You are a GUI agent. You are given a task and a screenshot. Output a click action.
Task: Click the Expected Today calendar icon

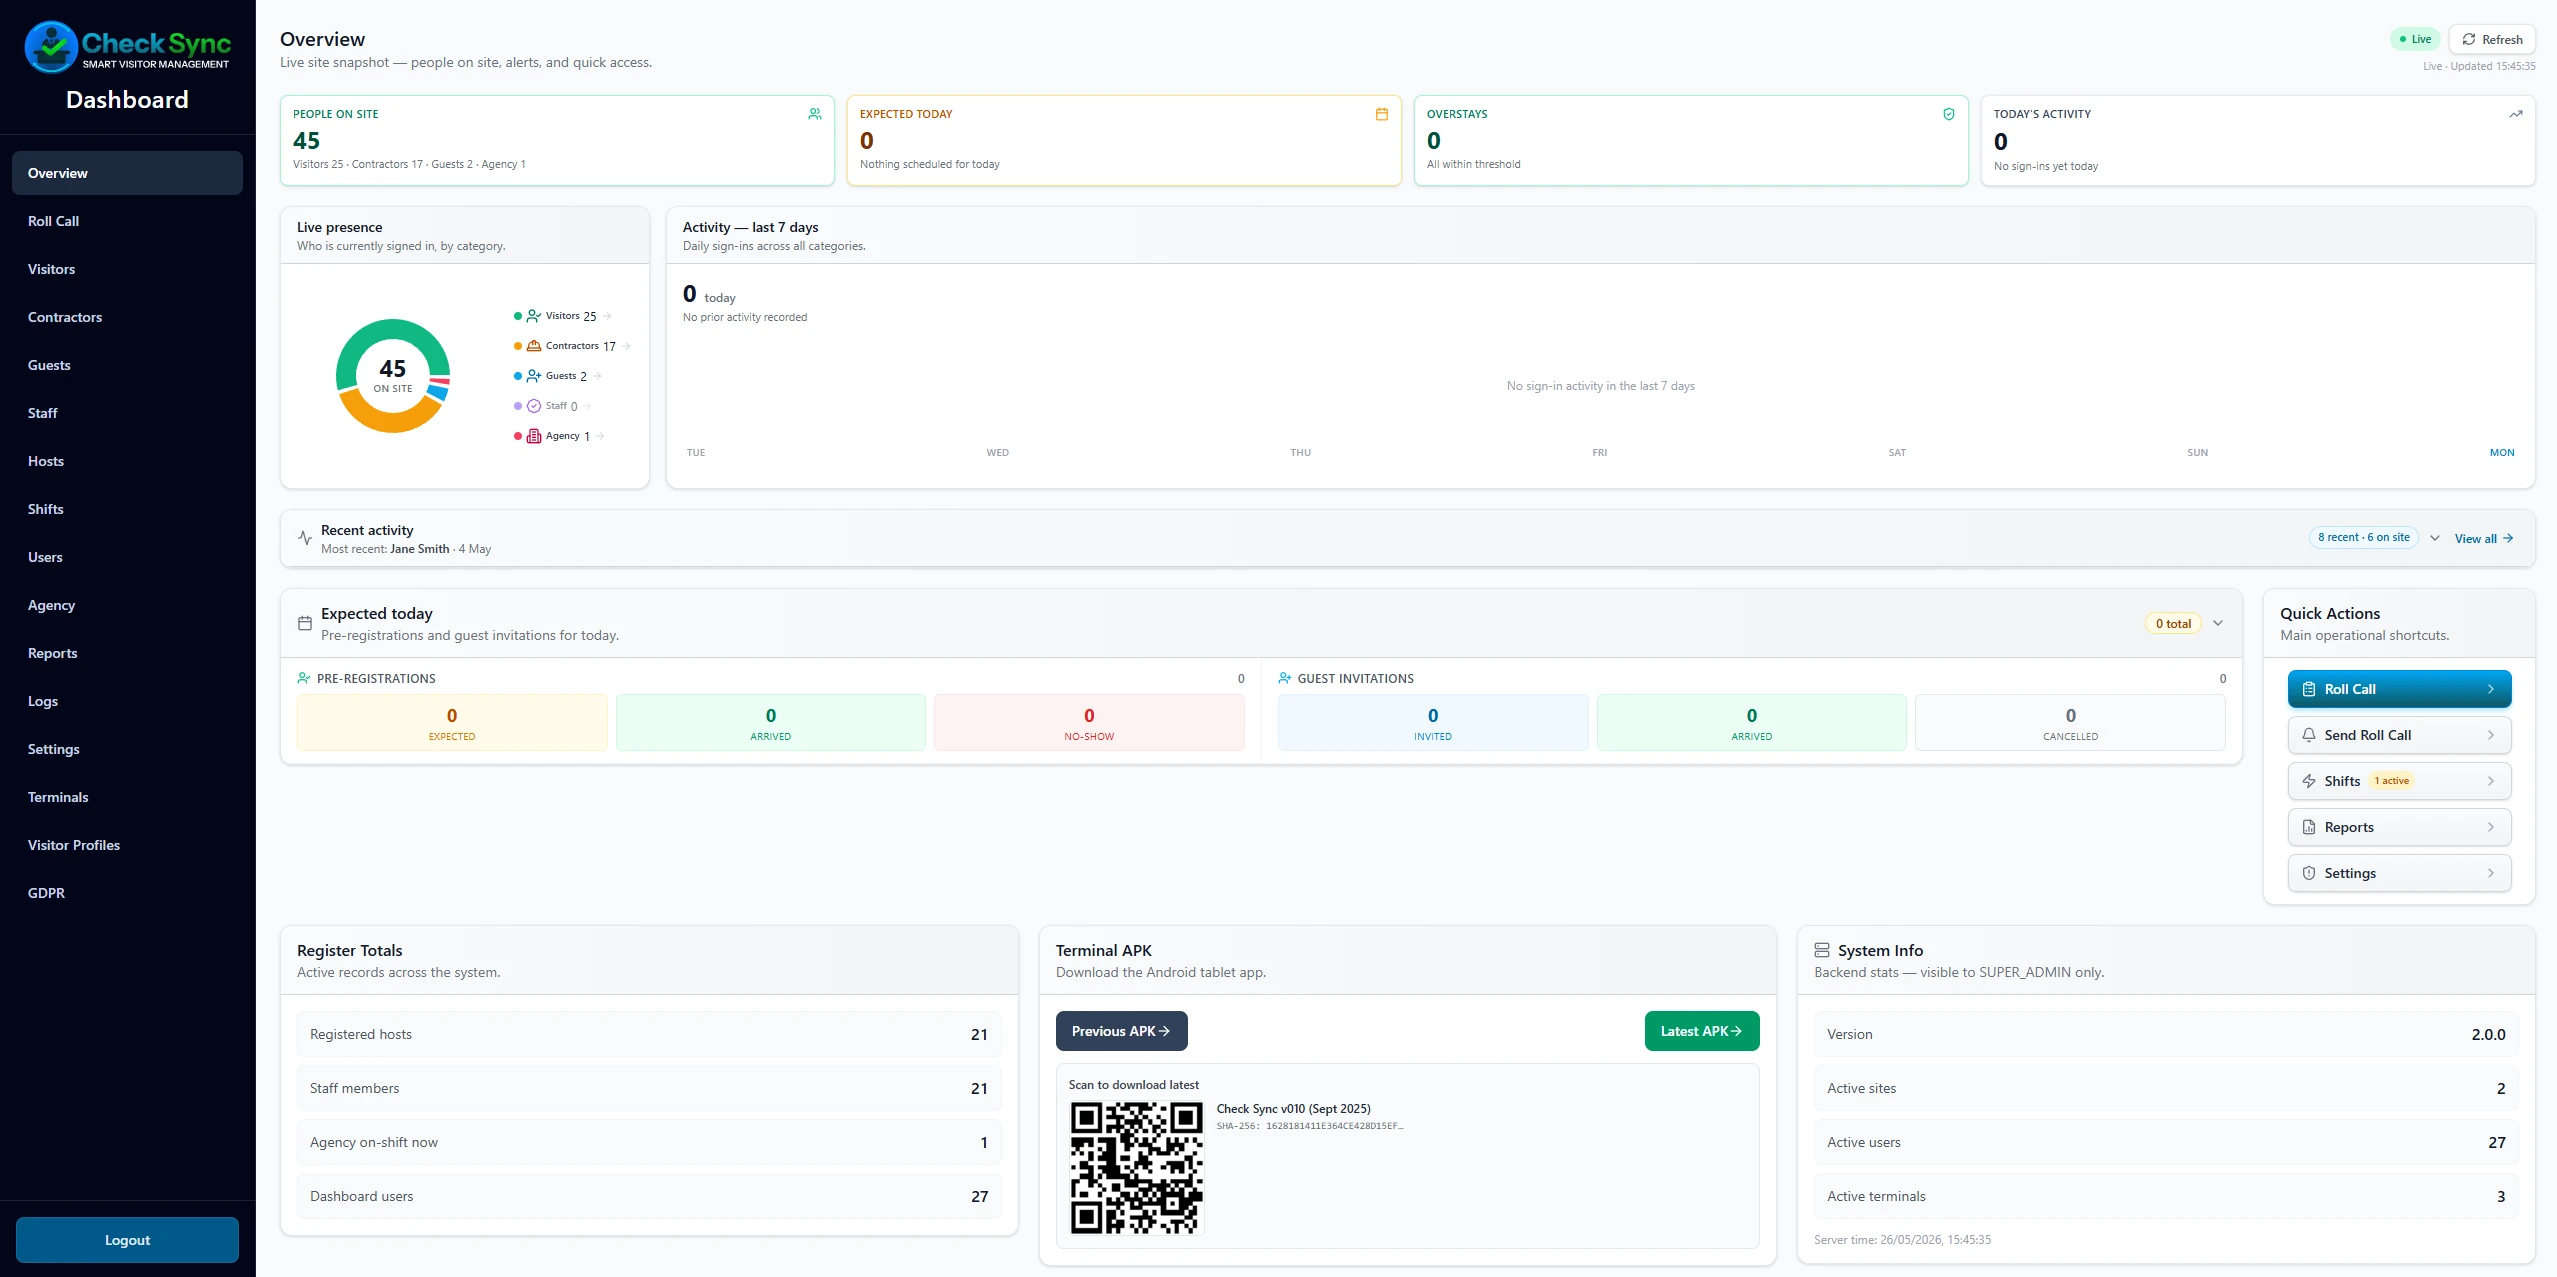click(x=1382, y=114)
